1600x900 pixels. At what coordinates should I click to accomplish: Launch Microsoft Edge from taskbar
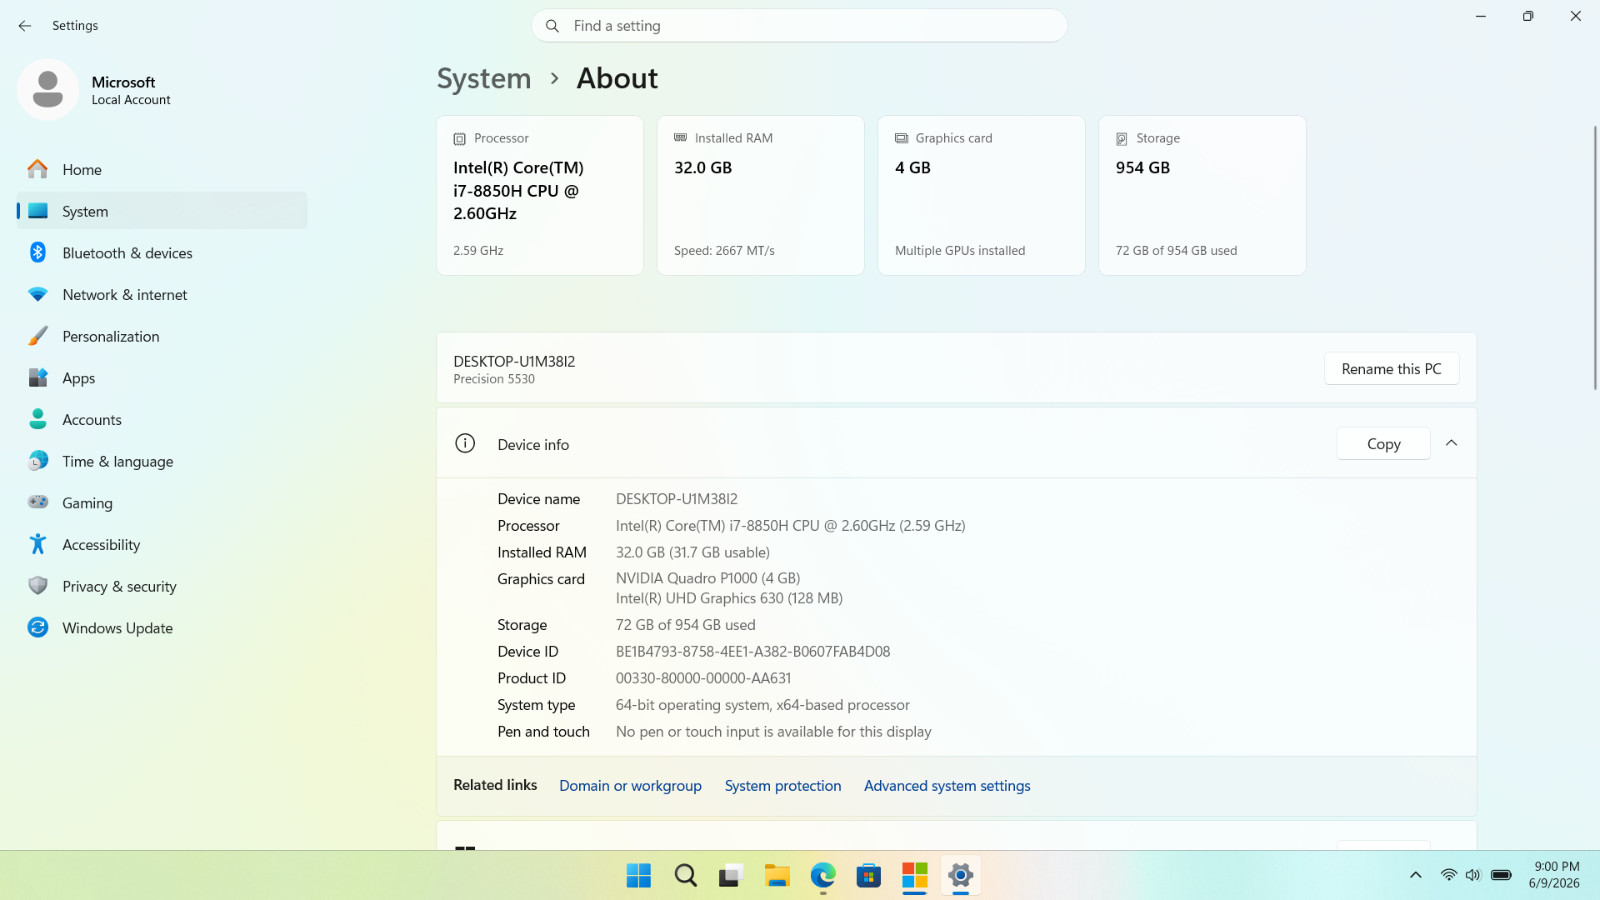[x=823, y=876]
